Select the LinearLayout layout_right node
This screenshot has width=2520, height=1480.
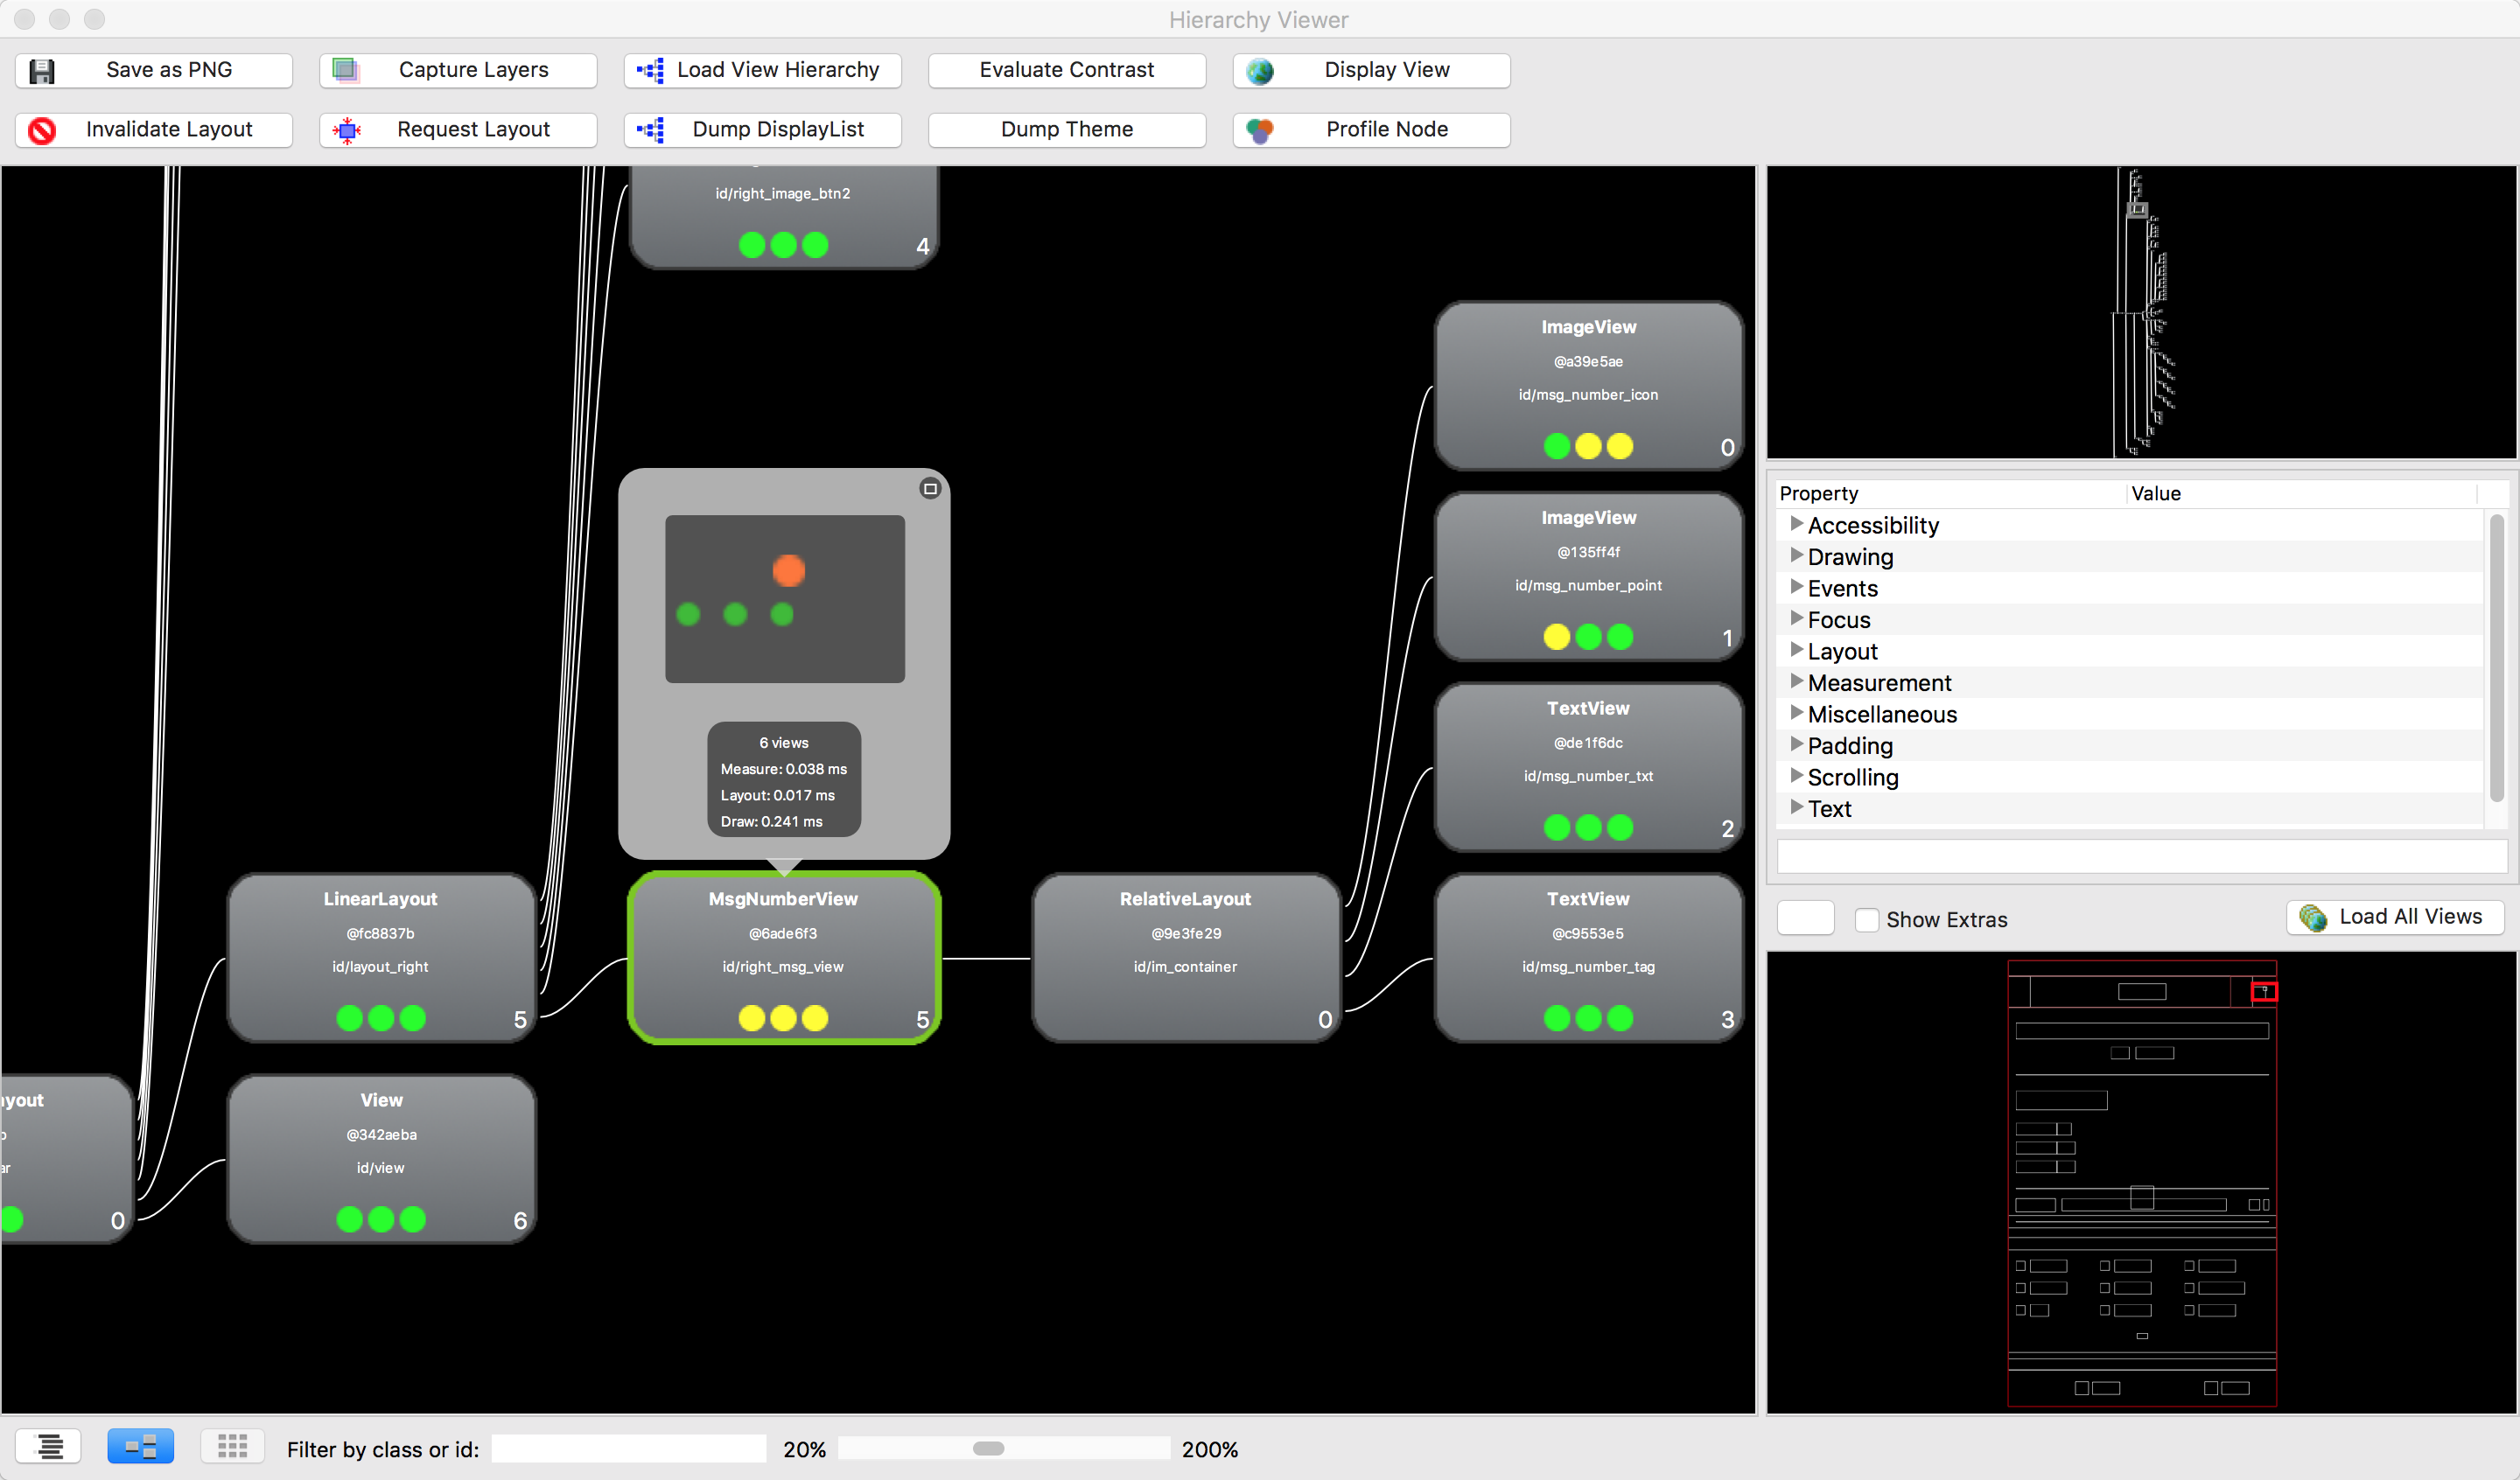381,958
